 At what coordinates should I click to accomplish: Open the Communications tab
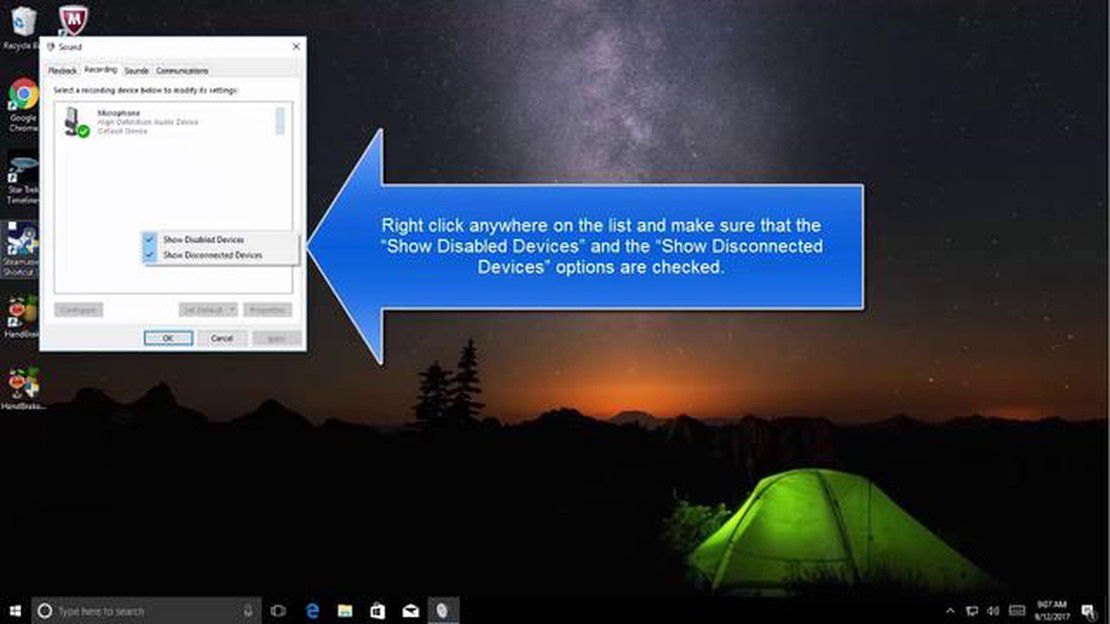(x=182, y=71)
